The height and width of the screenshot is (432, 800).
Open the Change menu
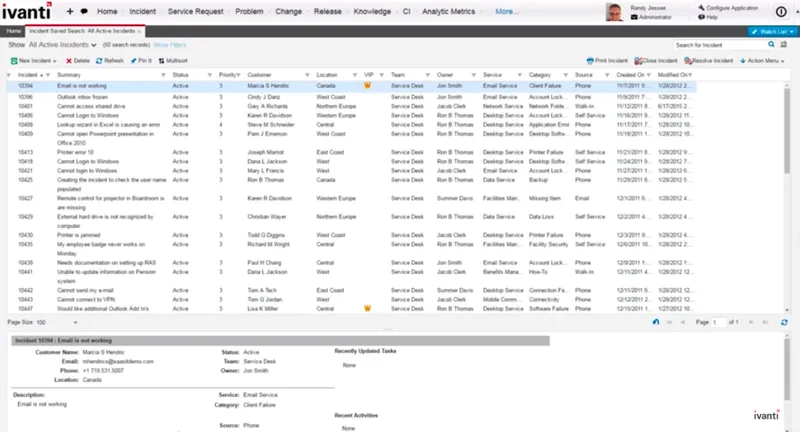click(288, 11)
